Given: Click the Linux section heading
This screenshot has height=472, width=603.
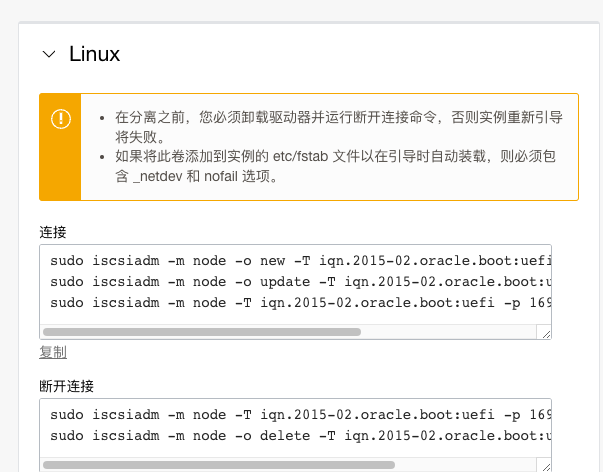Looking at the screenshot, I should coord(94,55).
